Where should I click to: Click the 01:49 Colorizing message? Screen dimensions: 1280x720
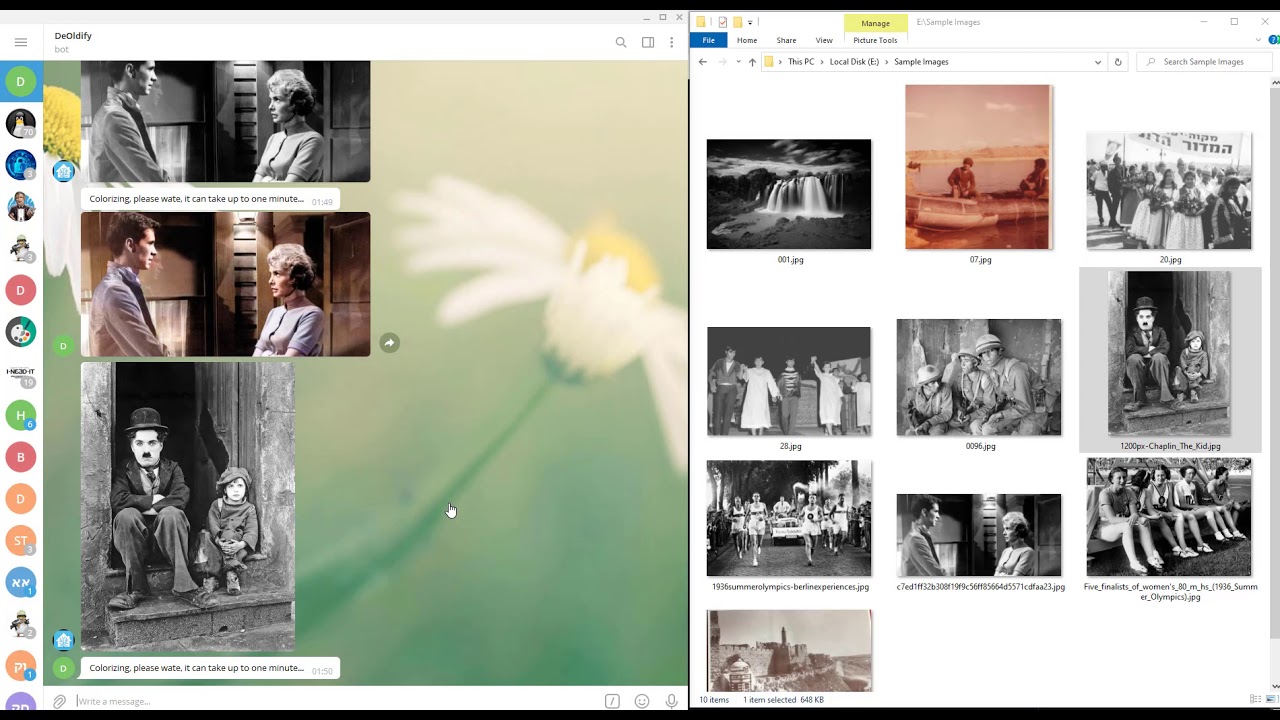pos(211,199)
